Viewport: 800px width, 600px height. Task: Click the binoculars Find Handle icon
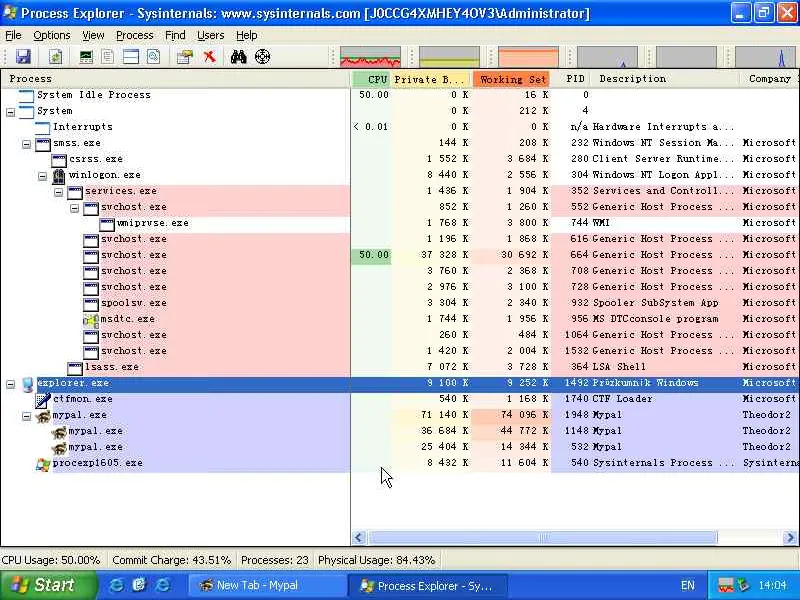[238, 57]
